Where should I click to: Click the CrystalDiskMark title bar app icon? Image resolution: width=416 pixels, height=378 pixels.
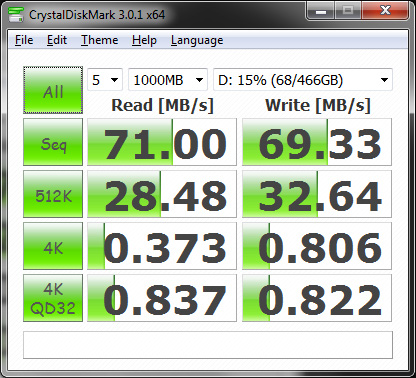[x=16, y=14]
